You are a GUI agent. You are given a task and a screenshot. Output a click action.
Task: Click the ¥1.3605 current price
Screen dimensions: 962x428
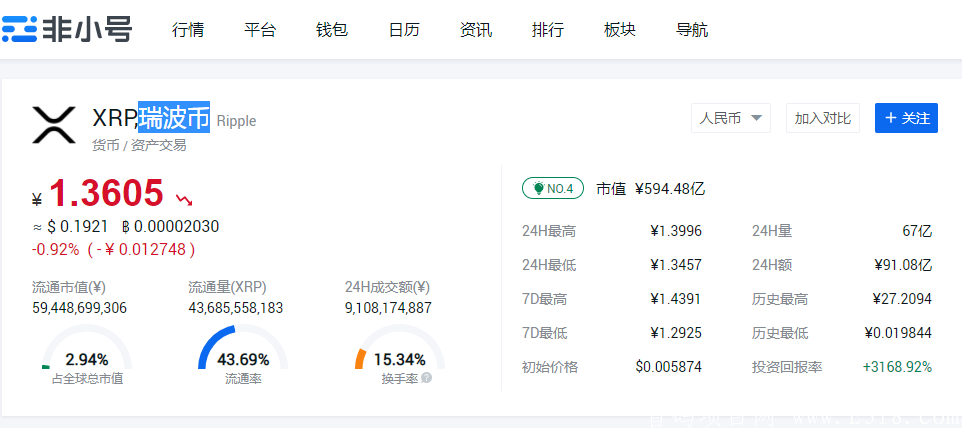tap(98, 194)
